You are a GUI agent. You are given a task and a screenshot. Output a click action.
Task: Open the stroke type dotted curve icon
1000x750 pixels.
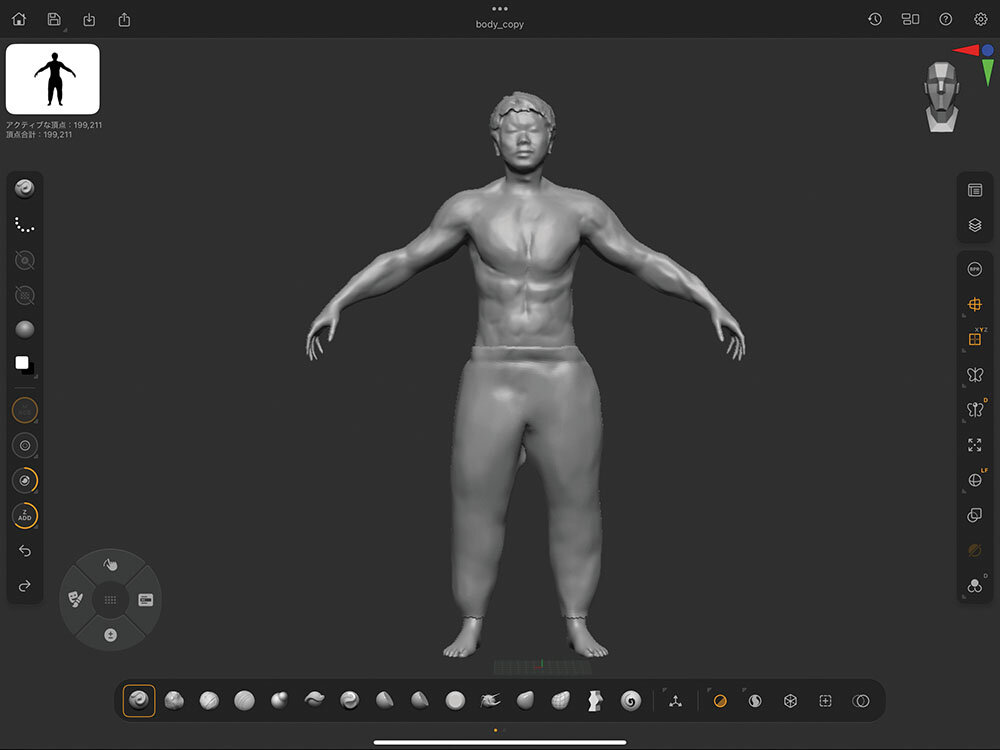tap(25, 225)
